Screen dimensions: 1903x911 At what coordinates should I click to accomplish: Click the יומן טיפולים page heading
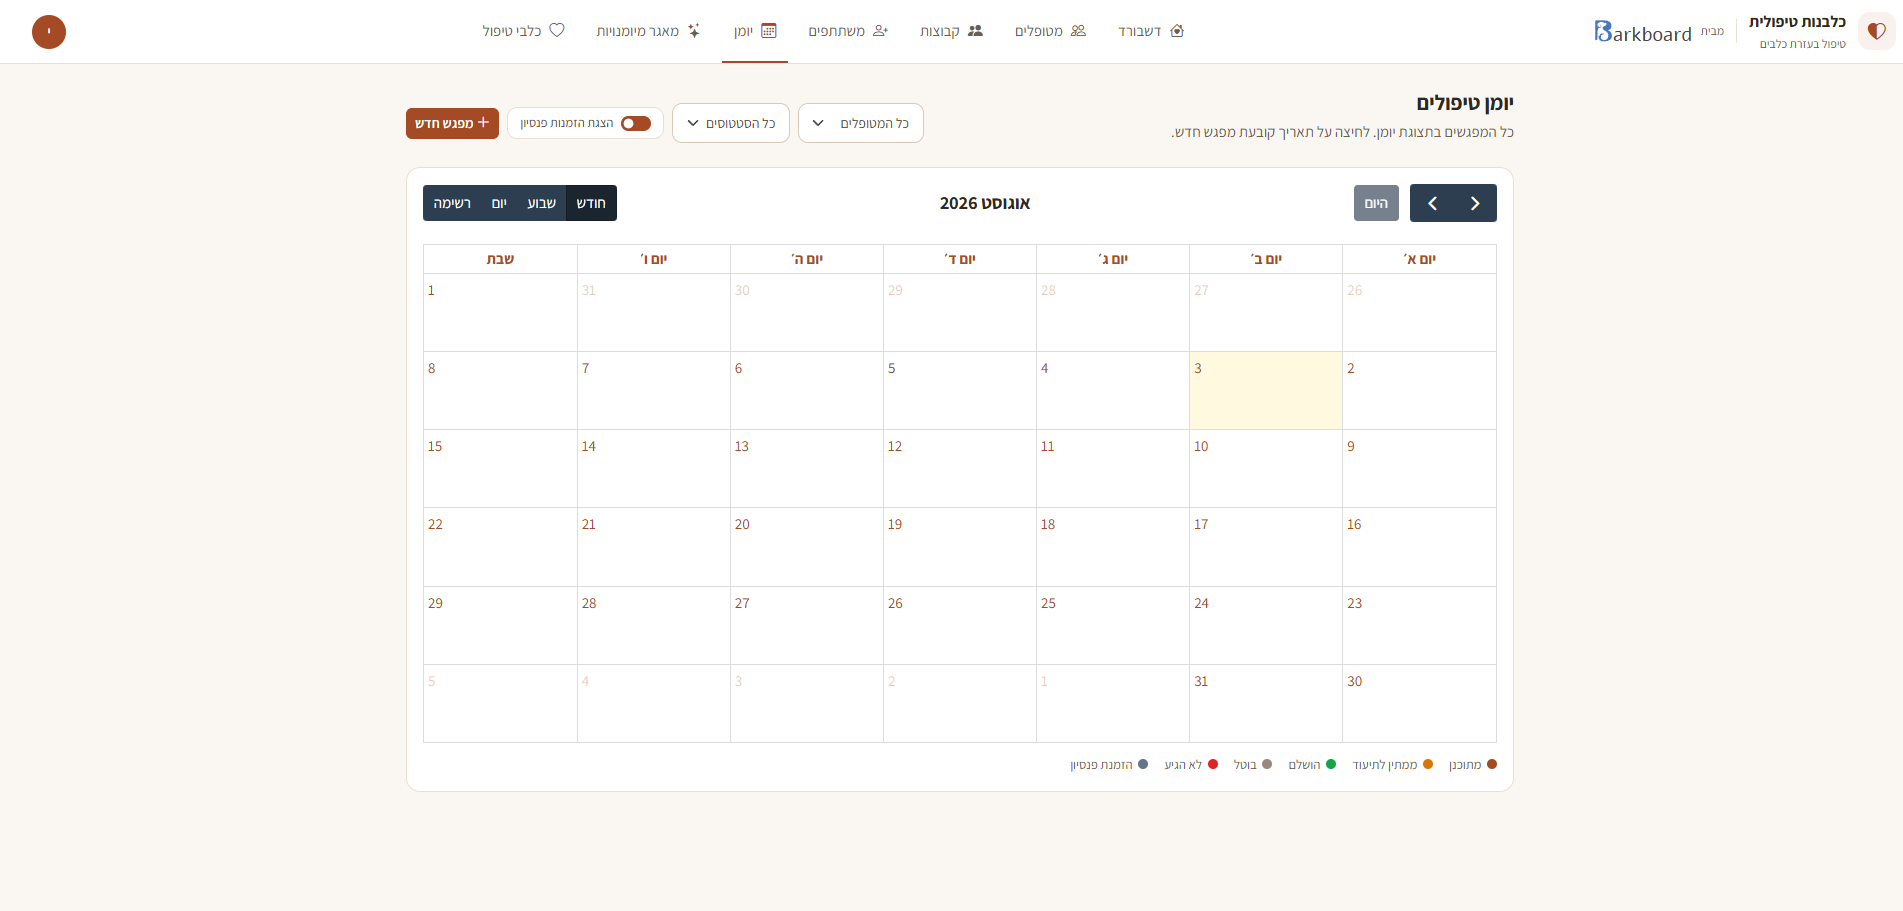1465,103
